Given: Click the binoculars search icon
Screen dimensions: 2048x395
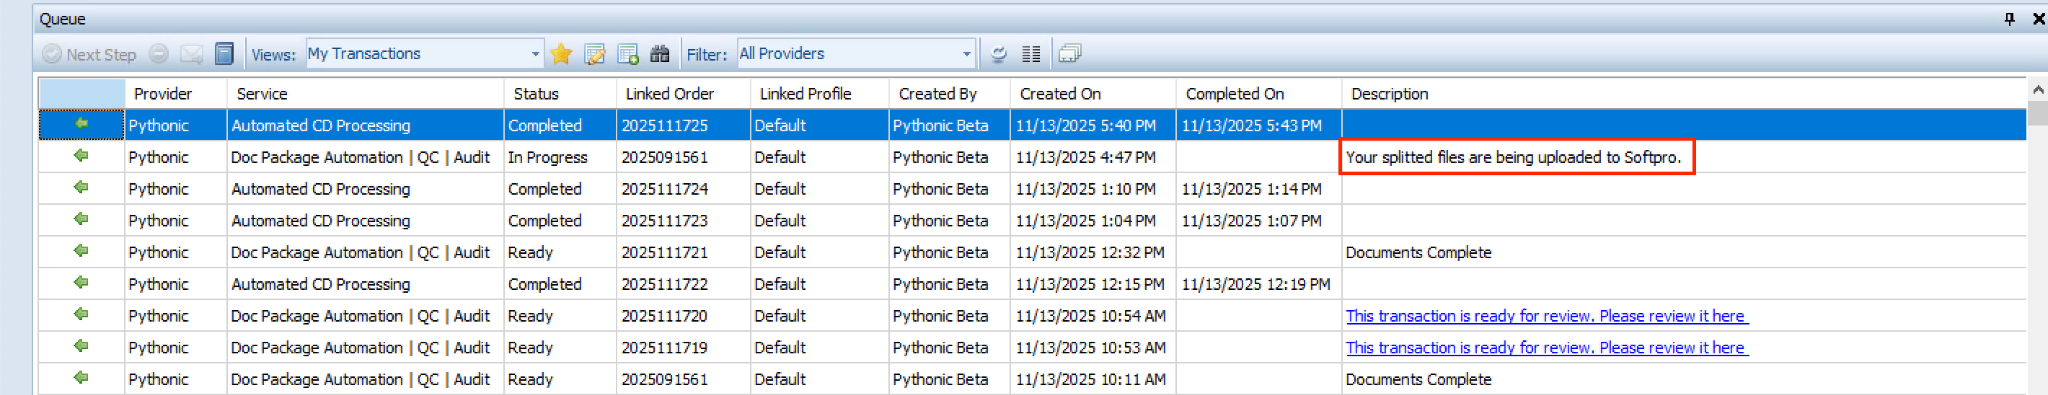Looking at the screenshot, I should click(x=660, y=54).
